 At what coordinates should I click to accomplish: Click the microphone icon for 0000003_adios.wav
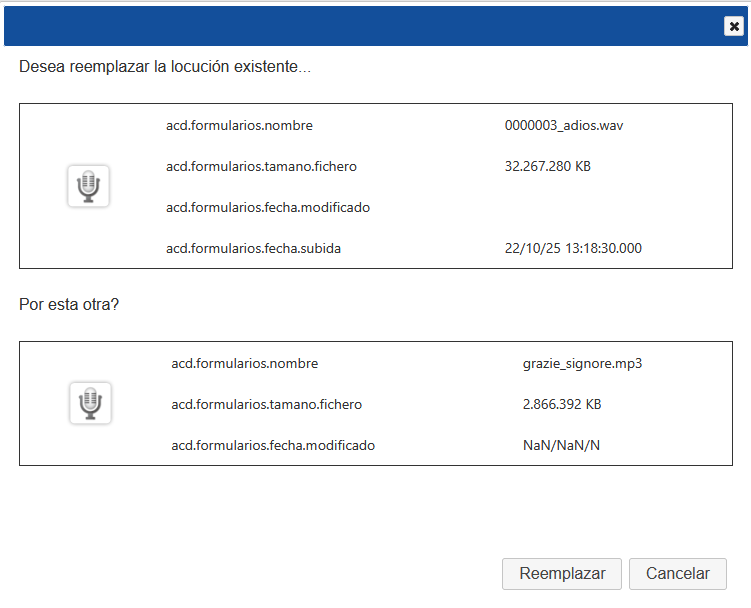89,186
